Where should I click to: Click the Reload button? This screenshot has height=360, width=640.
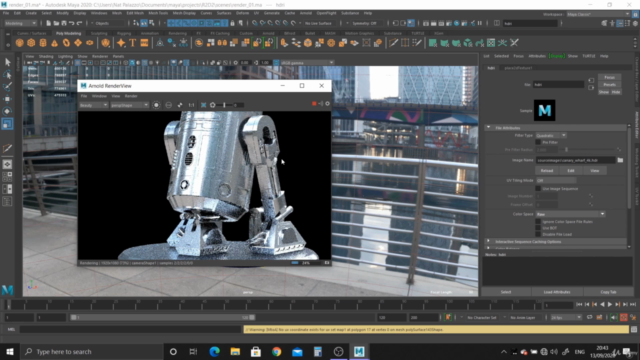pos(547,171)
